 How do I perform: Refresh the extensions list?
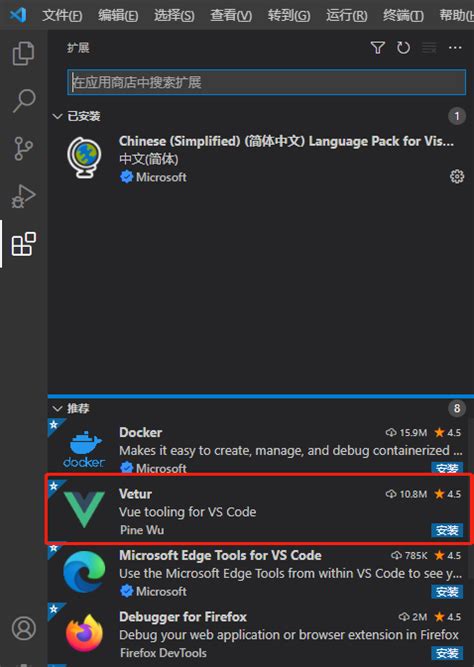[403, 48]
